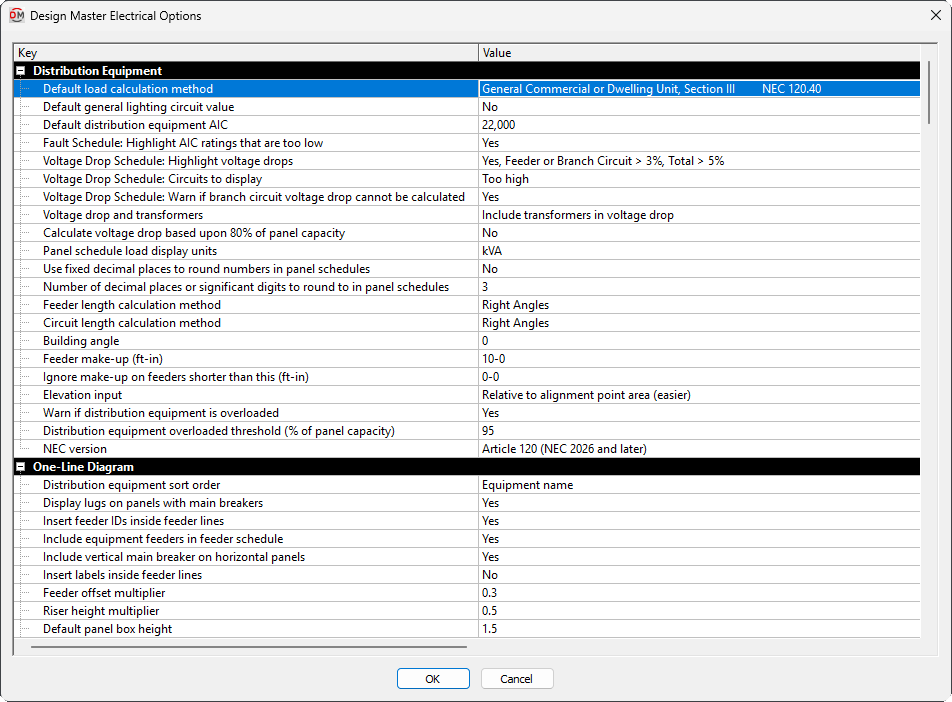Screen dimensions: 952x702
Task: Click OK to confirm options
Action: (432, 679)
